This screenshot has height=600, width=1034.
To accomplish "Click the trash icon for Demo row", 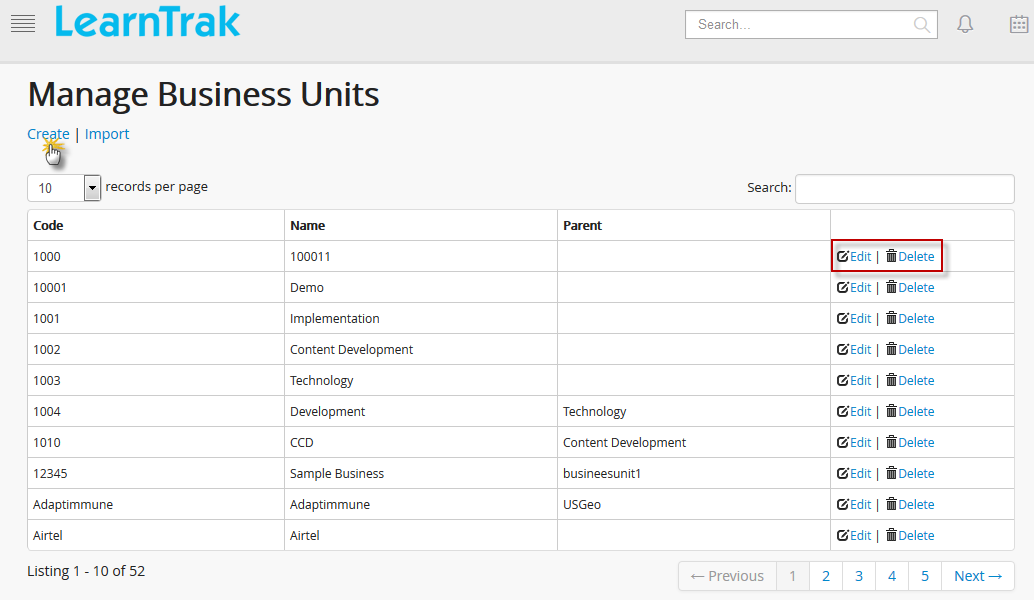I will [x=891, y=287].
